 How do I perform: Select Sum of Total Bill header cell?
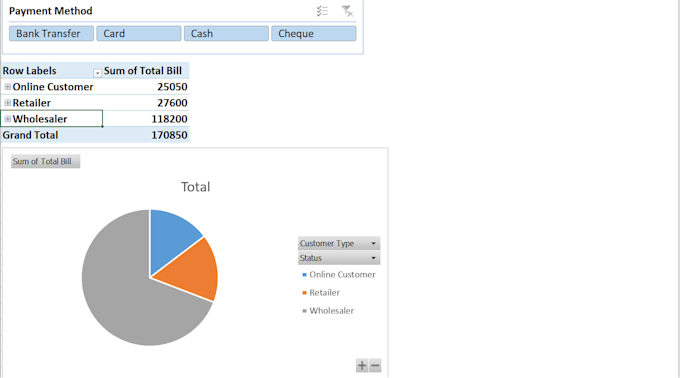[x=146, y=71]
